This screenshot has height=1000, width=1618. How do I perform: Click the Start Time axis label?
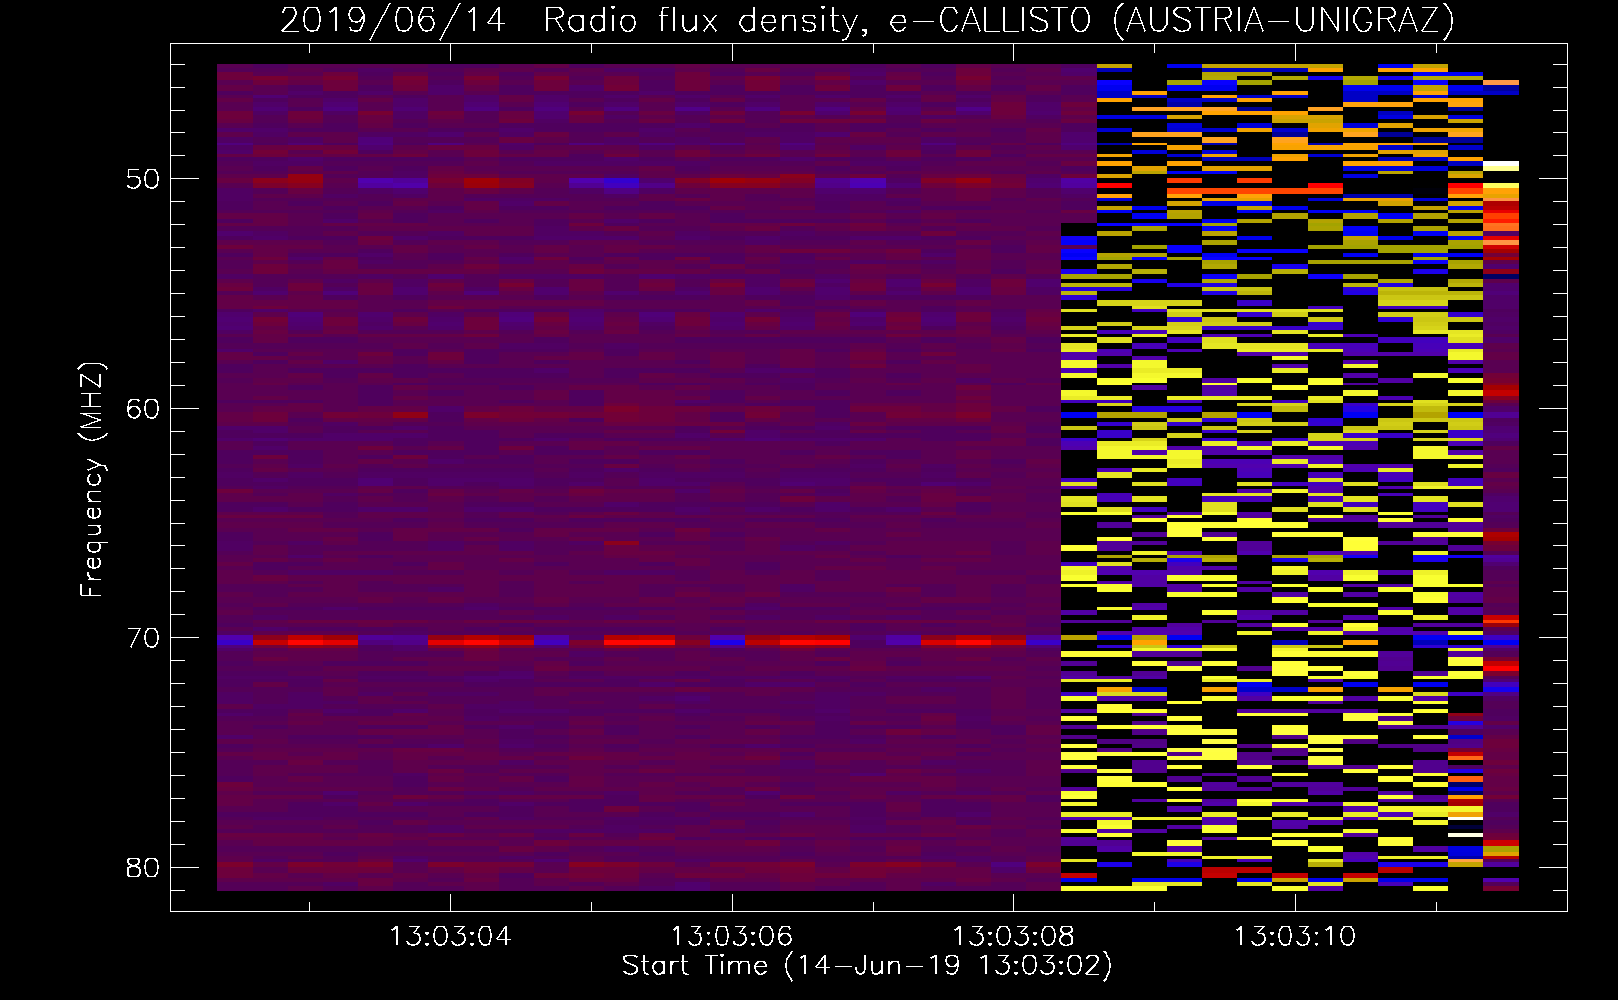point(867,966)
